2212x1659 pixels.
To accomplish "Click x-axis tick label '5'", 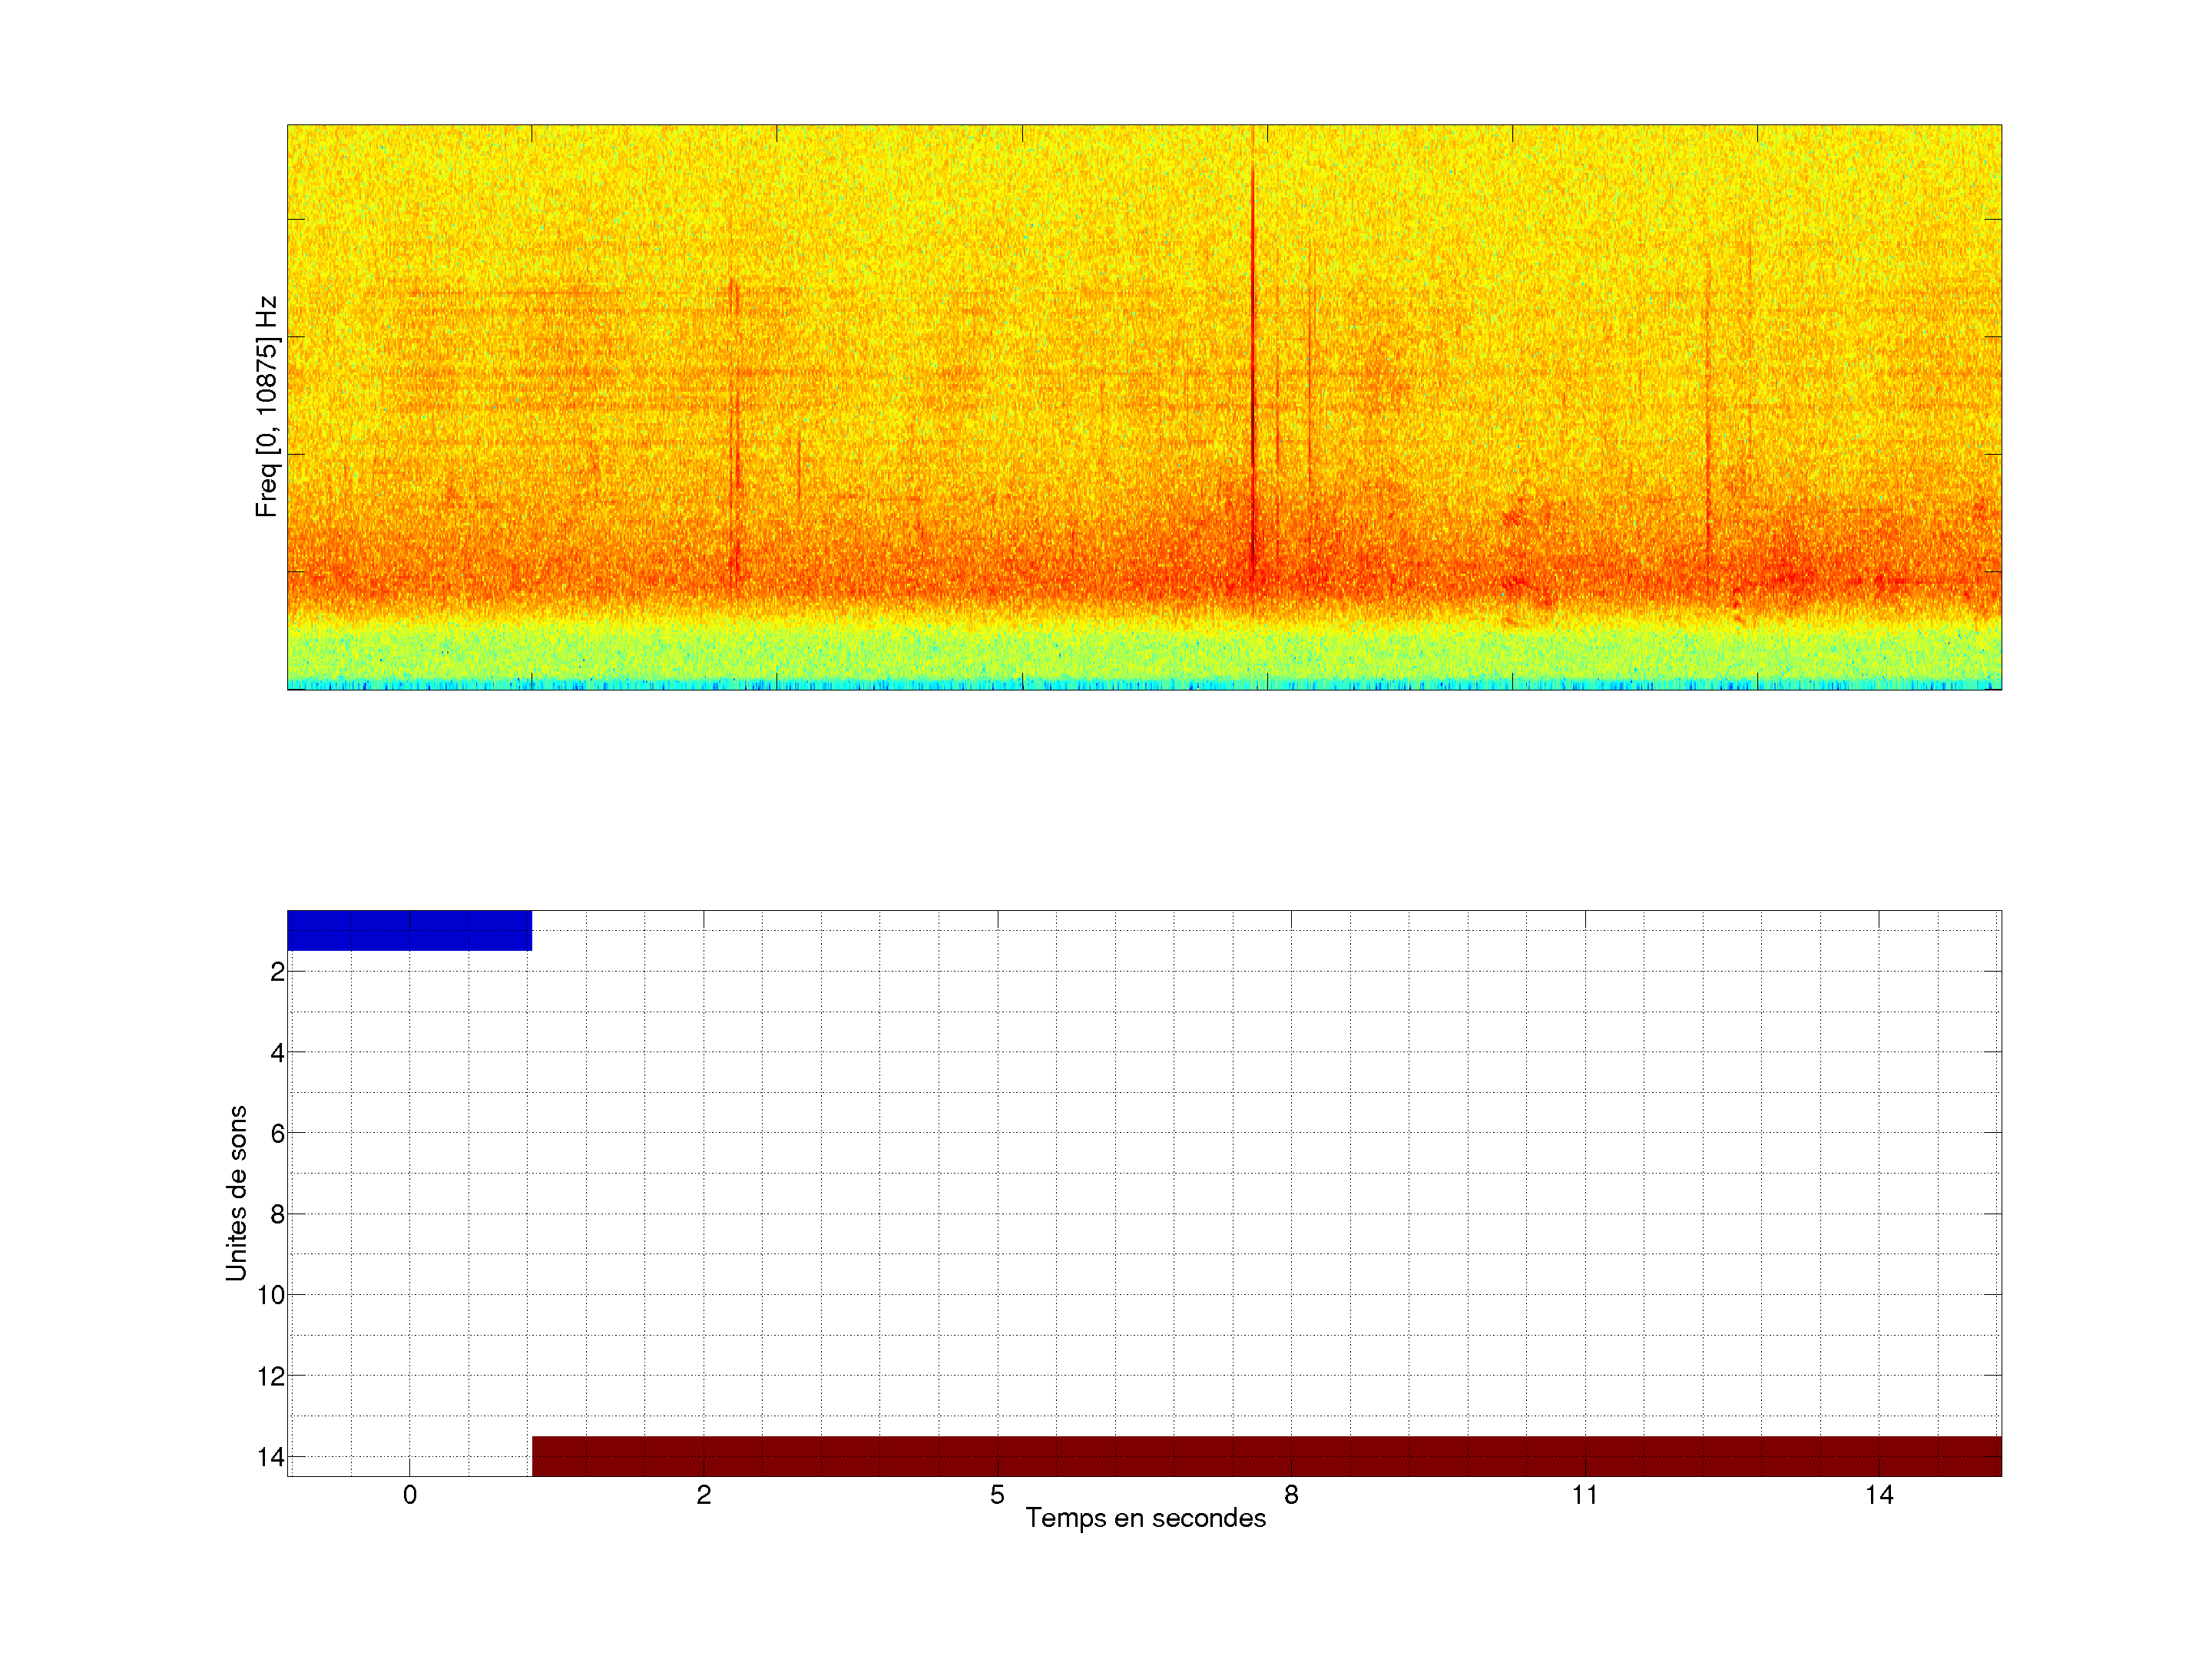I will pos(997,1495).
